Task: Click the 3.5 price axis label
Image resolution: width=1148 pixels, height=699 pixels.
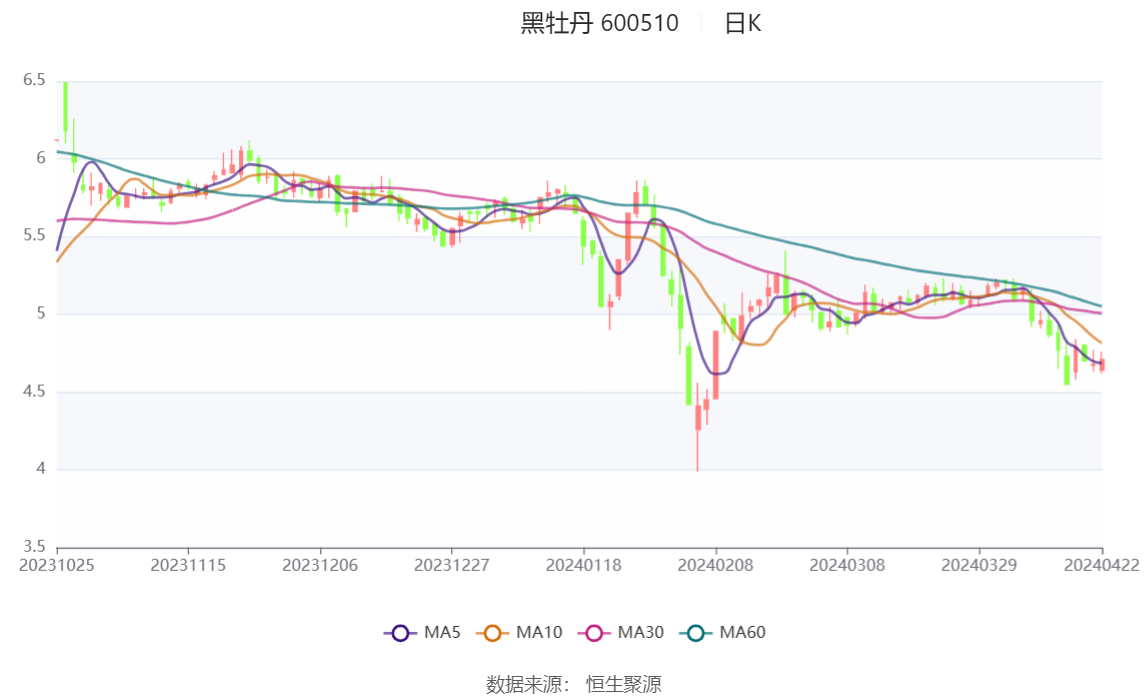Action: point(34,546)
